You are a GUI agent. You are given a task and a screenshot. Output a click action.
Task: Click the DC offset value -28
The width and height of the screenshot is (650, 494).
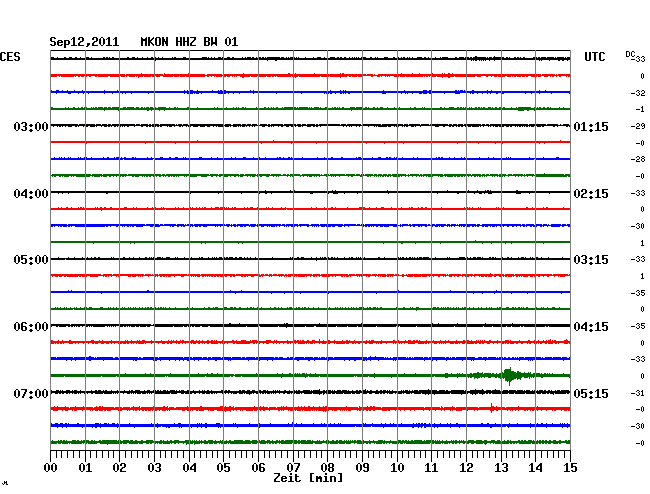638,159
